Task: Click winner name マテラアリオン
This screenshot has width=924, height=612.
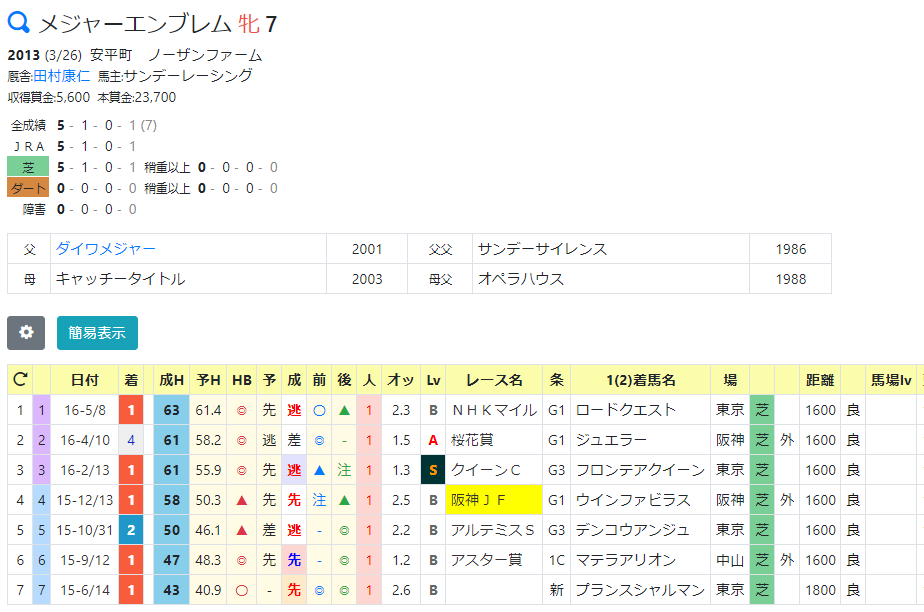Action: 625,560
